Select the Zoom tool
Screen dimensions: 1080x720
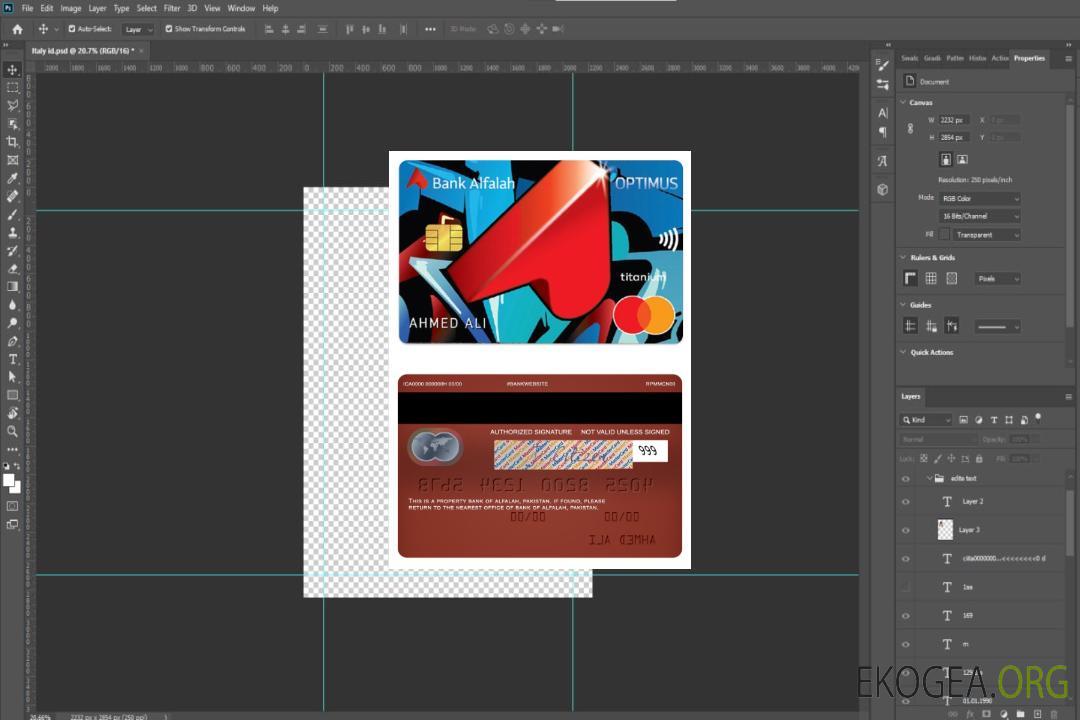(13, 431)
